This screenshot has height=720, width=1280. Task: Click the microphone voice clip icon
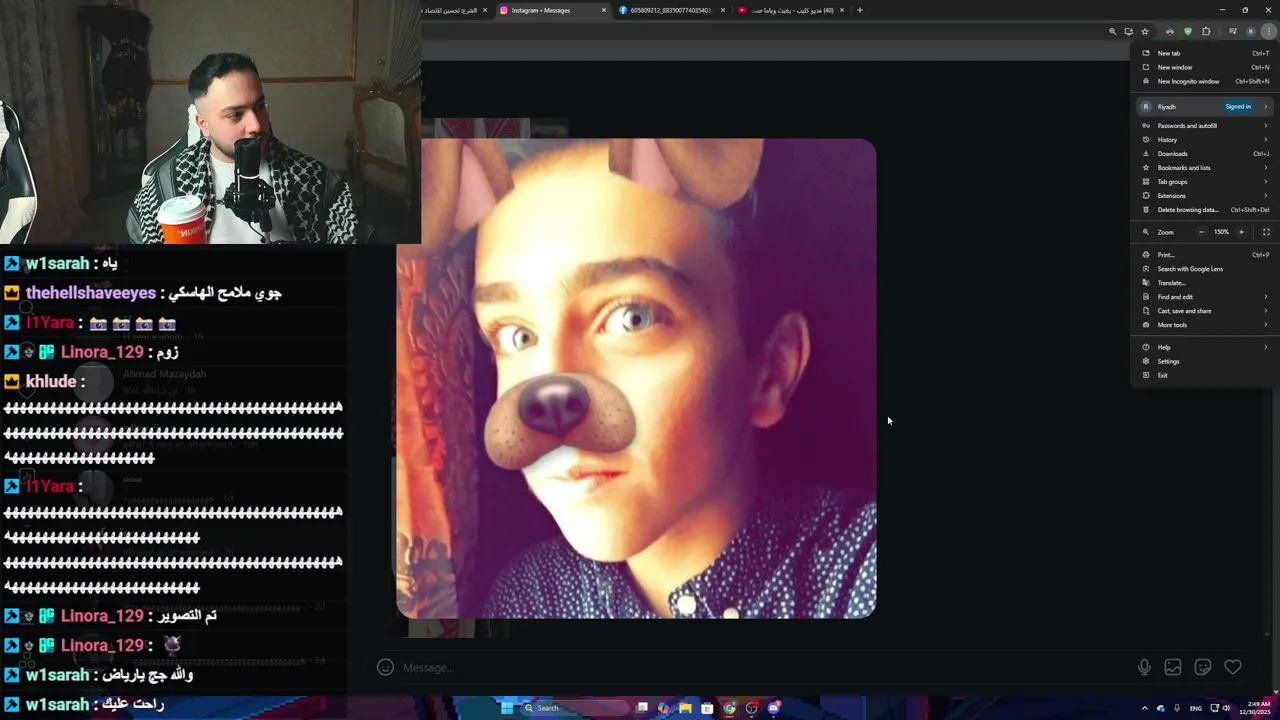point(1144,667)
